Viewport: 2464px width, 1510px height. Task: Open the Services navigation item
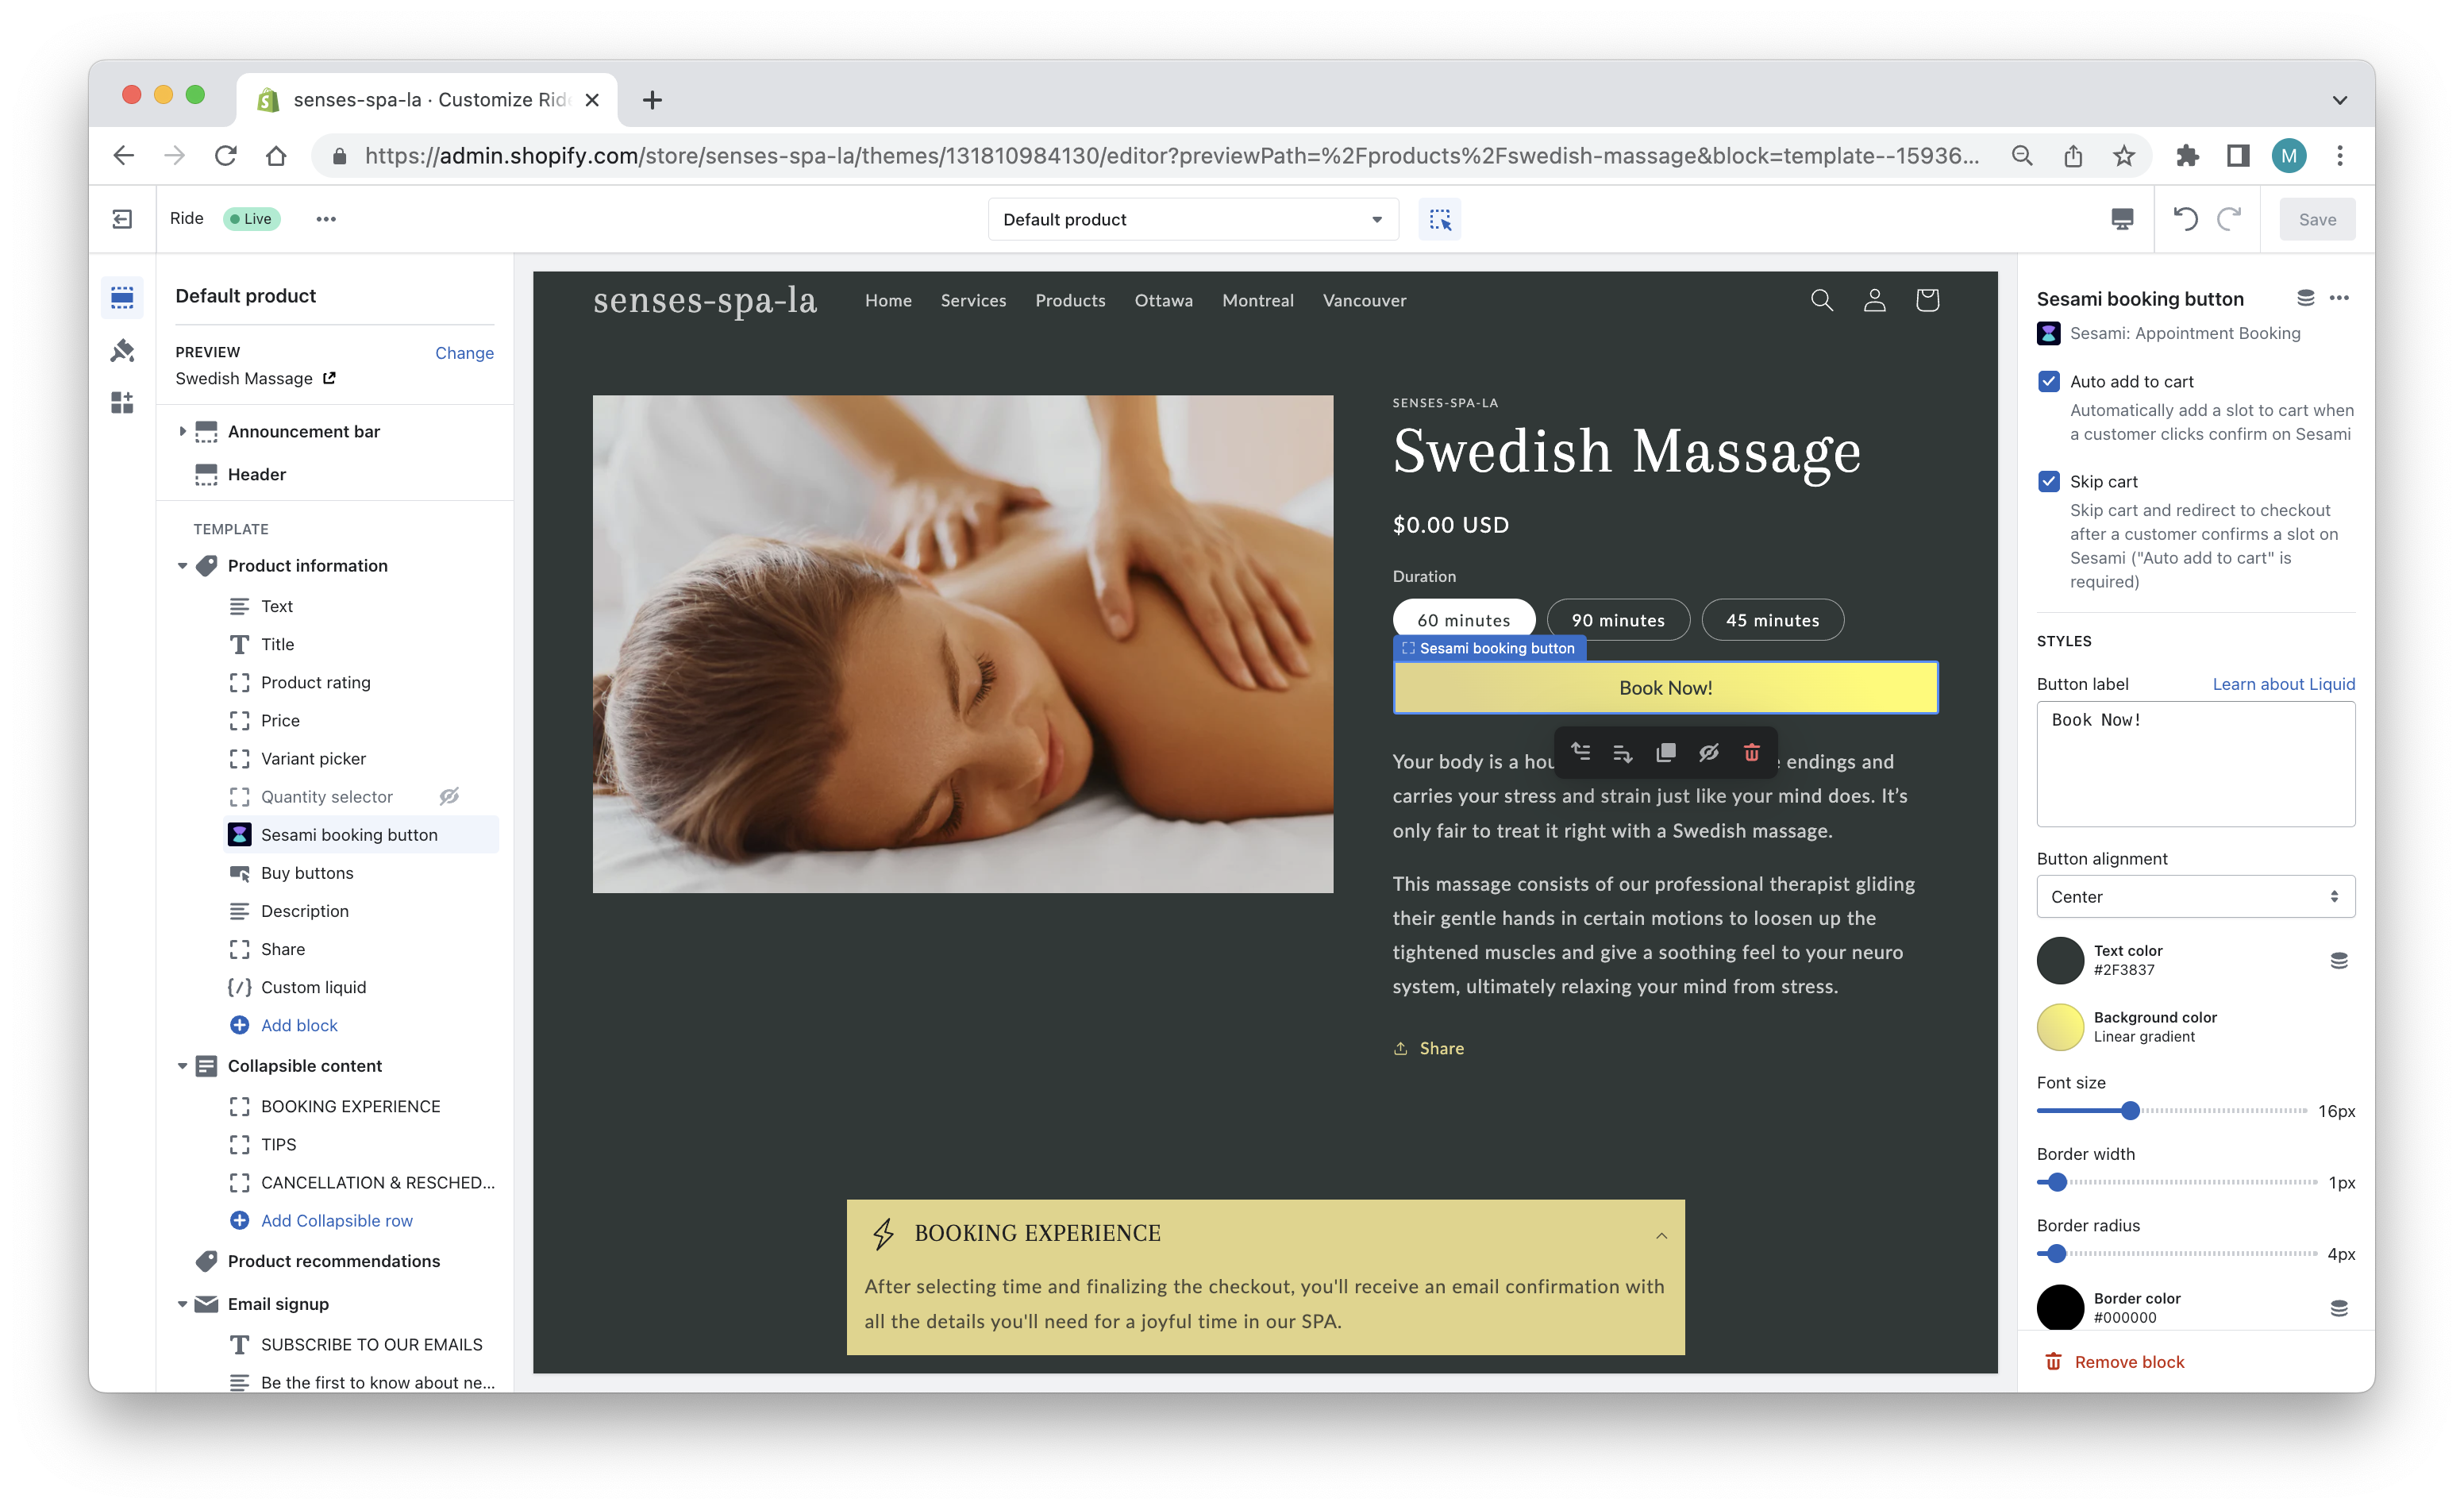pyautogui.click(x=973, y=300)
